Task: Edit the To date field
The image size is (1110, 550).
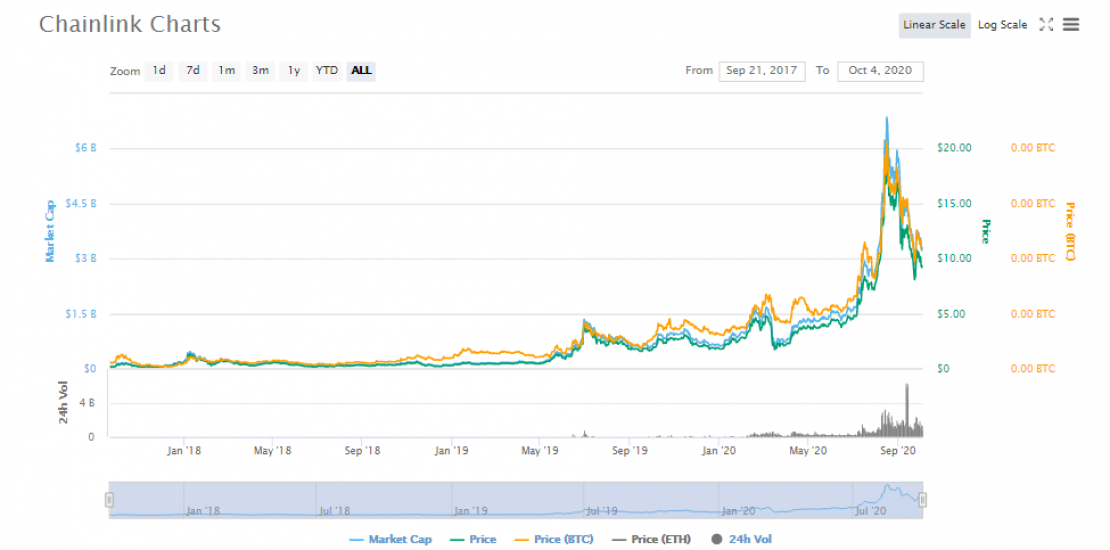Action: (880, 71)
